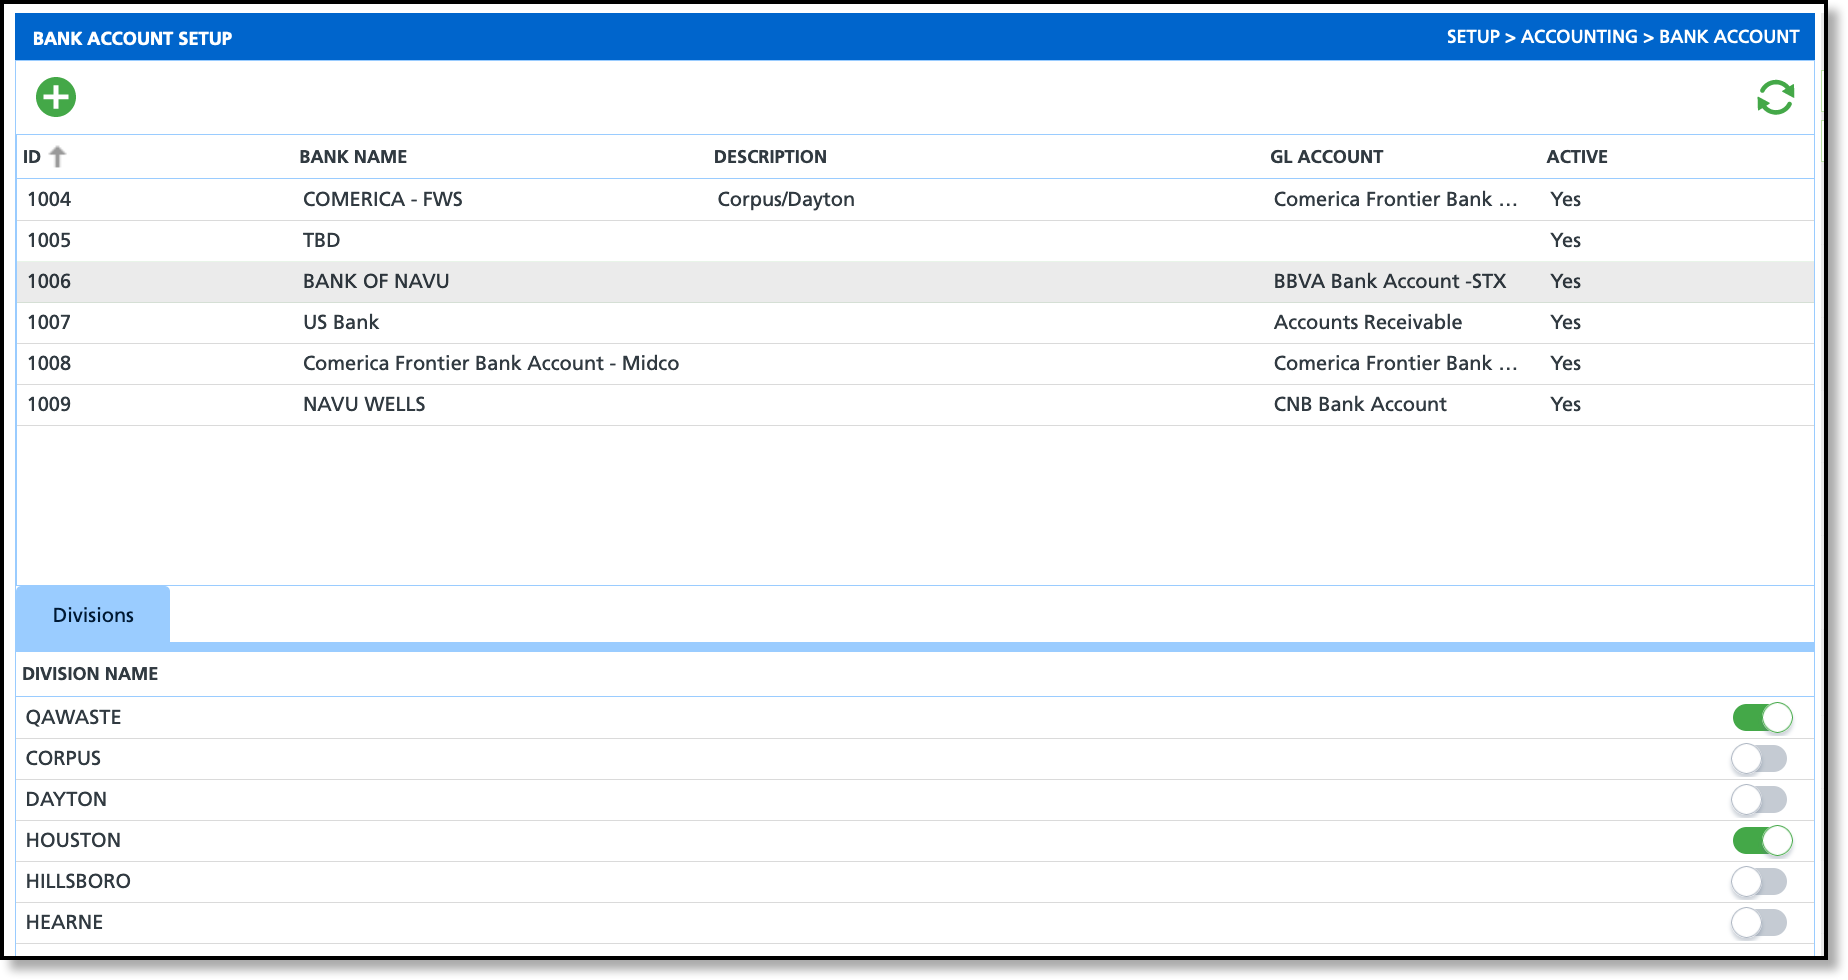Viewport: 1848px width, 980px height.
Task: Click the BBVA Bank Account -STX cell
Action: [1390, 281]
